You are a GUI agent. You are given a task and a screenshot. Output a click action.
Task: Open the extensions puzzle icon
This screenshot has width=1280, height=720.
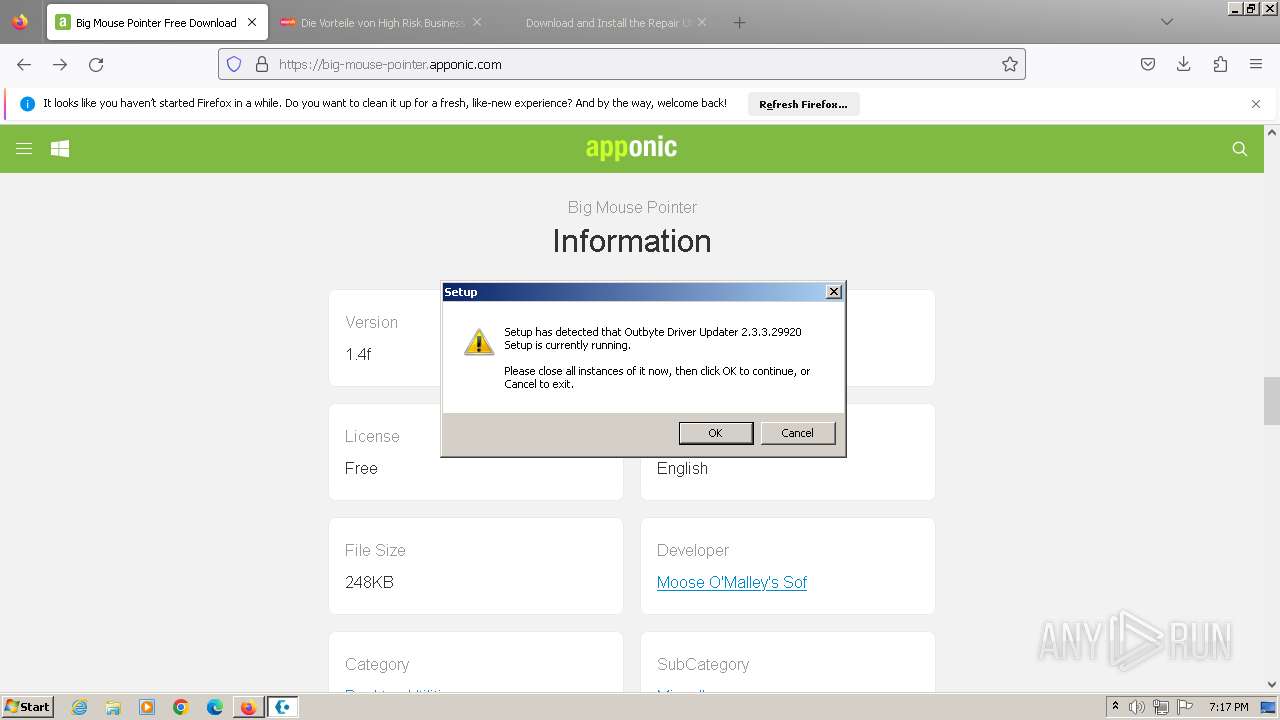tap(1220, 64)
